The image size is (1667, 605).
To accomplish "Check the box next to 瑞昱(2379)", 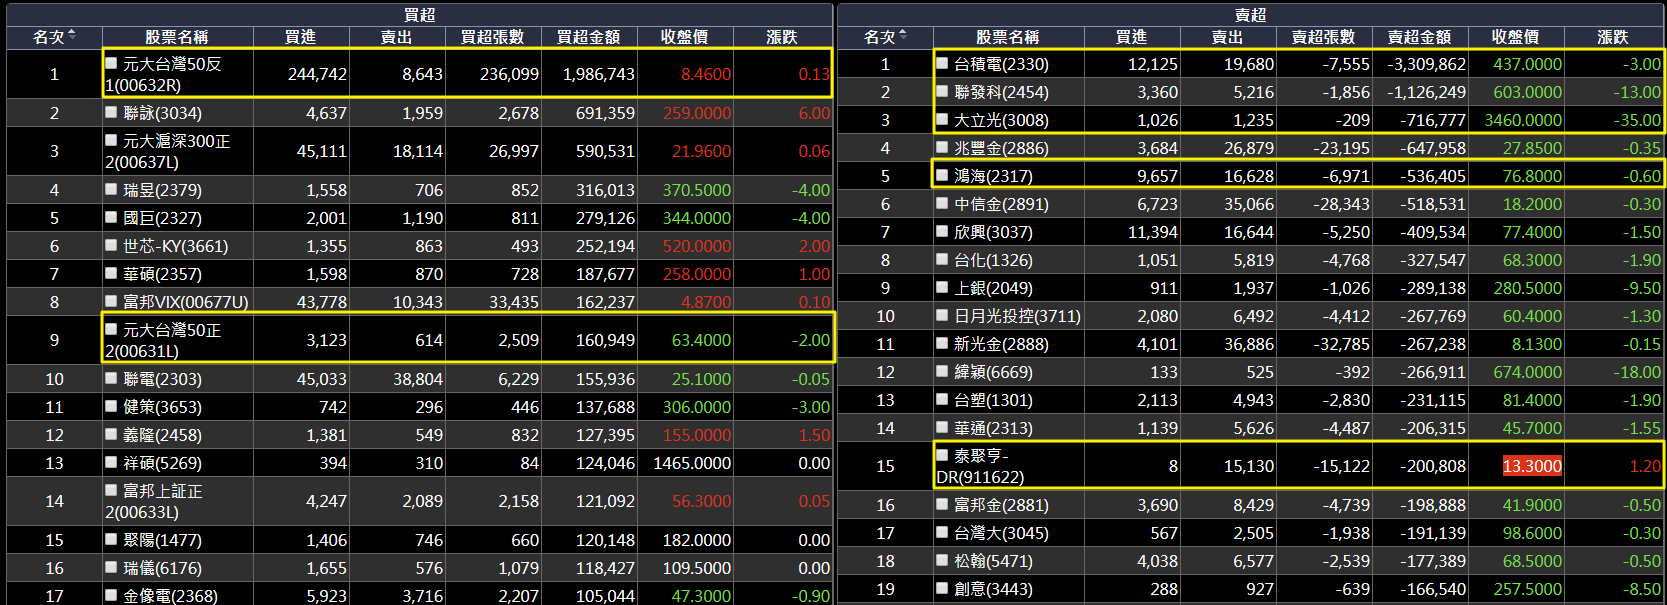I will [x=112, y=189].
